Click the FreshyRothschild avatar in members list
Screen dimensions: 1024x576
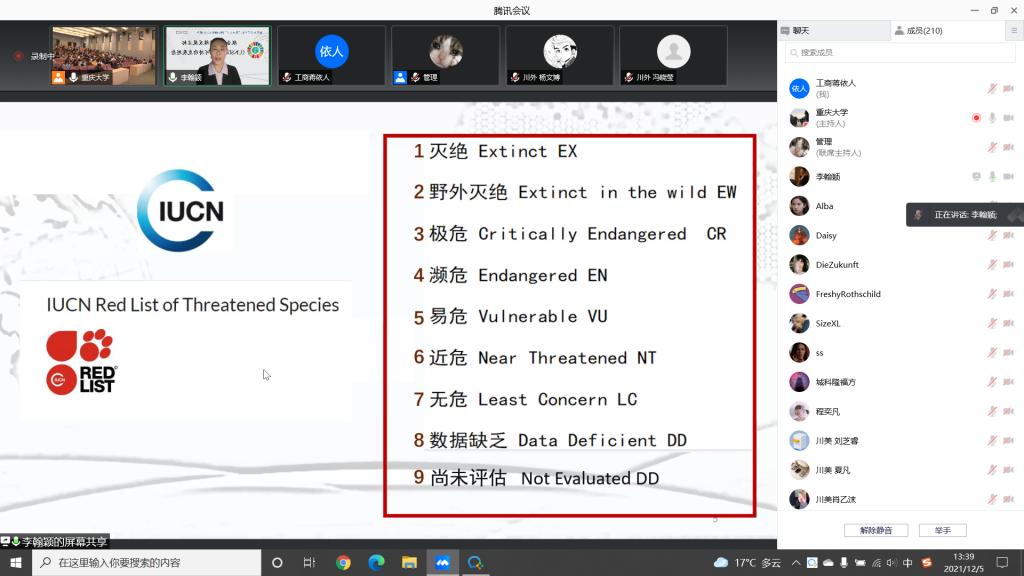[x=799, y=294]
